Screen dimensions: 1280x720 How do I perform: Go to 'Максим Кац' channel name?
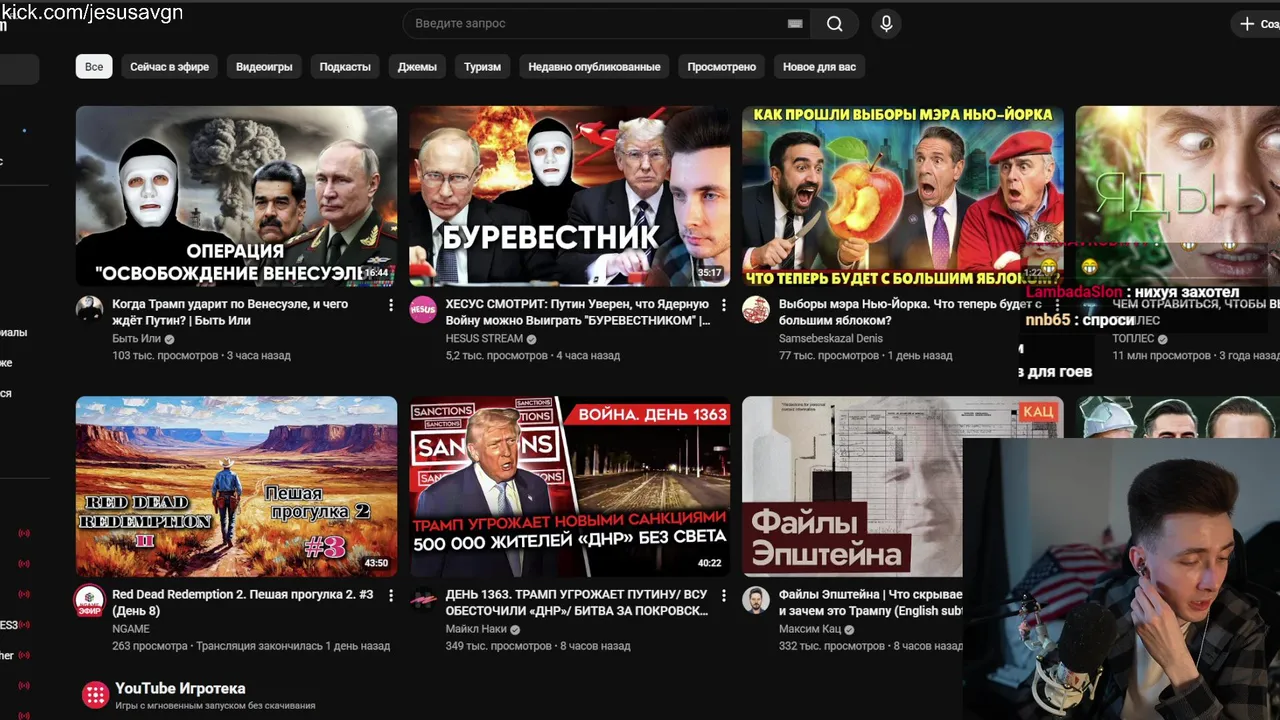pyautogui.click(x=809, y=629)
